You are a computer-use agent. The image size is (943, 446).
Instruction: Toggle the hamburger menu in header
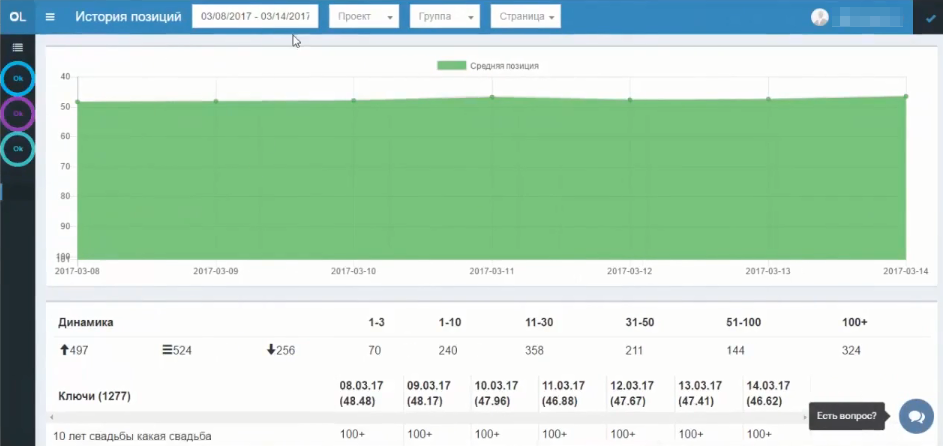coord(51,17)
